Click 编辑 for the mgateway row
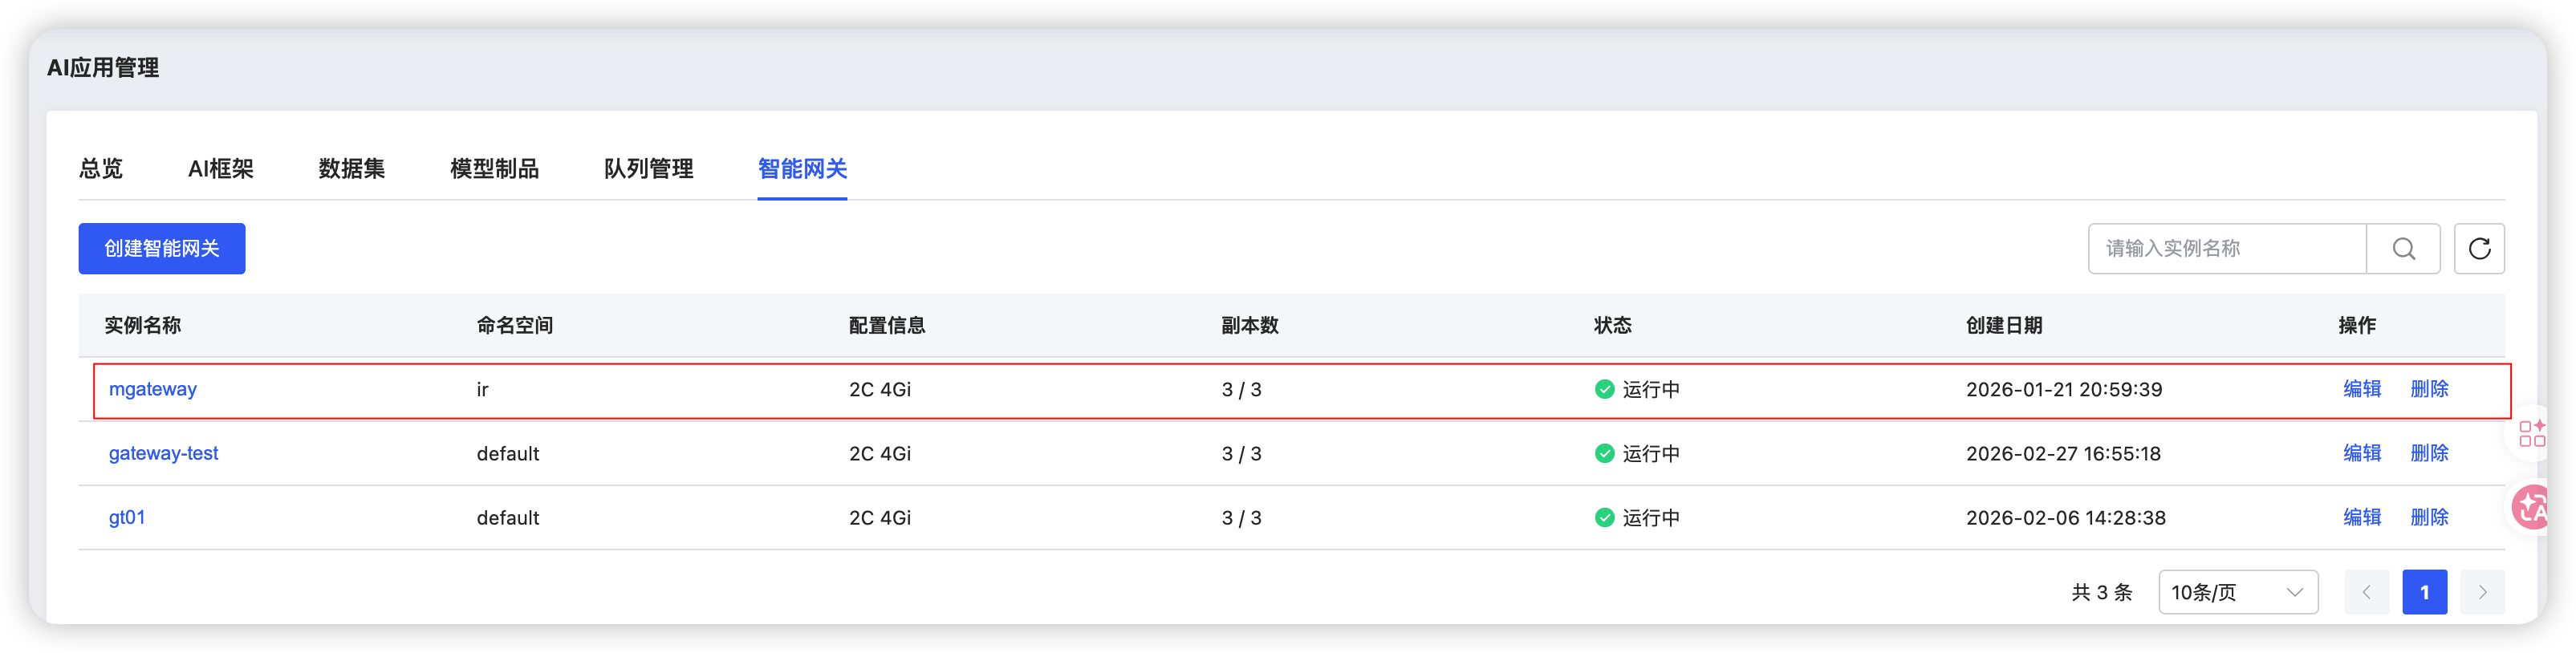2576x653 pixels. (x=2362, y=389)
